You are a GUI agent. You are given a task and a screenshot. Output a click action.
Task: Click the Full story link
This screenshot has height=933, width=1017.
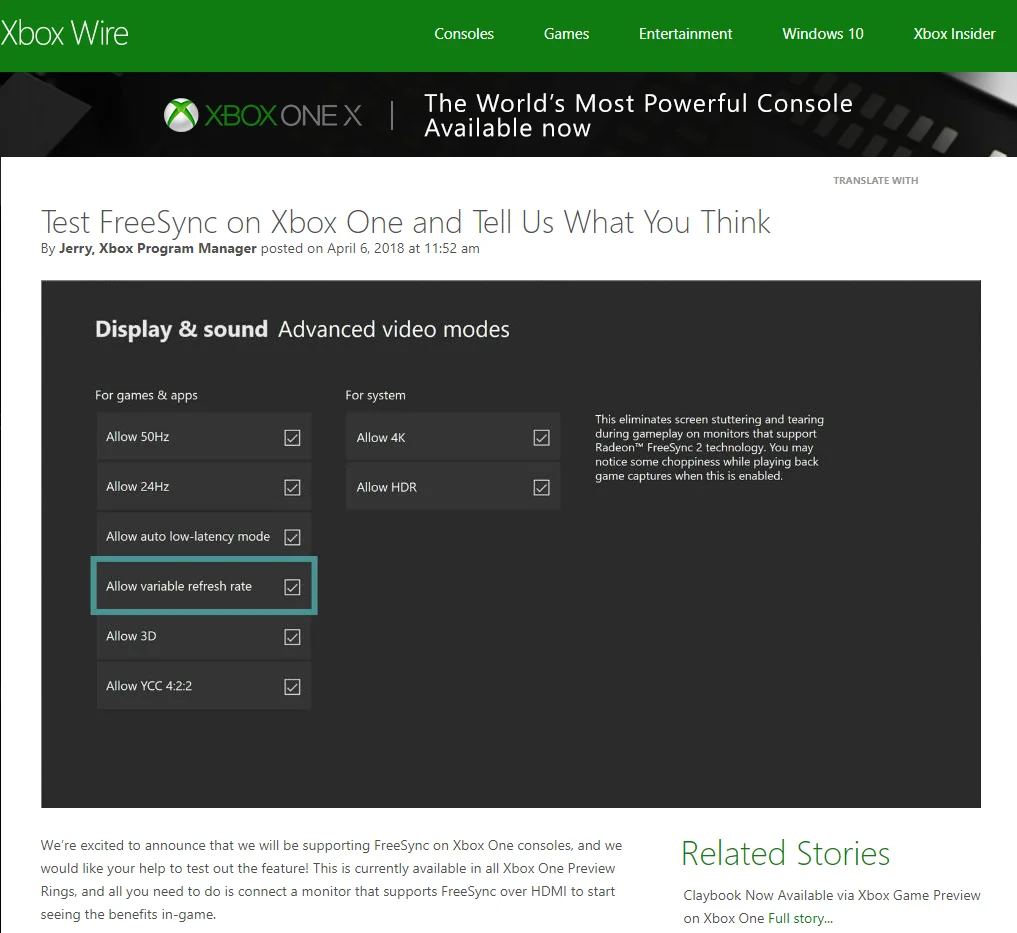click(800, 918)
